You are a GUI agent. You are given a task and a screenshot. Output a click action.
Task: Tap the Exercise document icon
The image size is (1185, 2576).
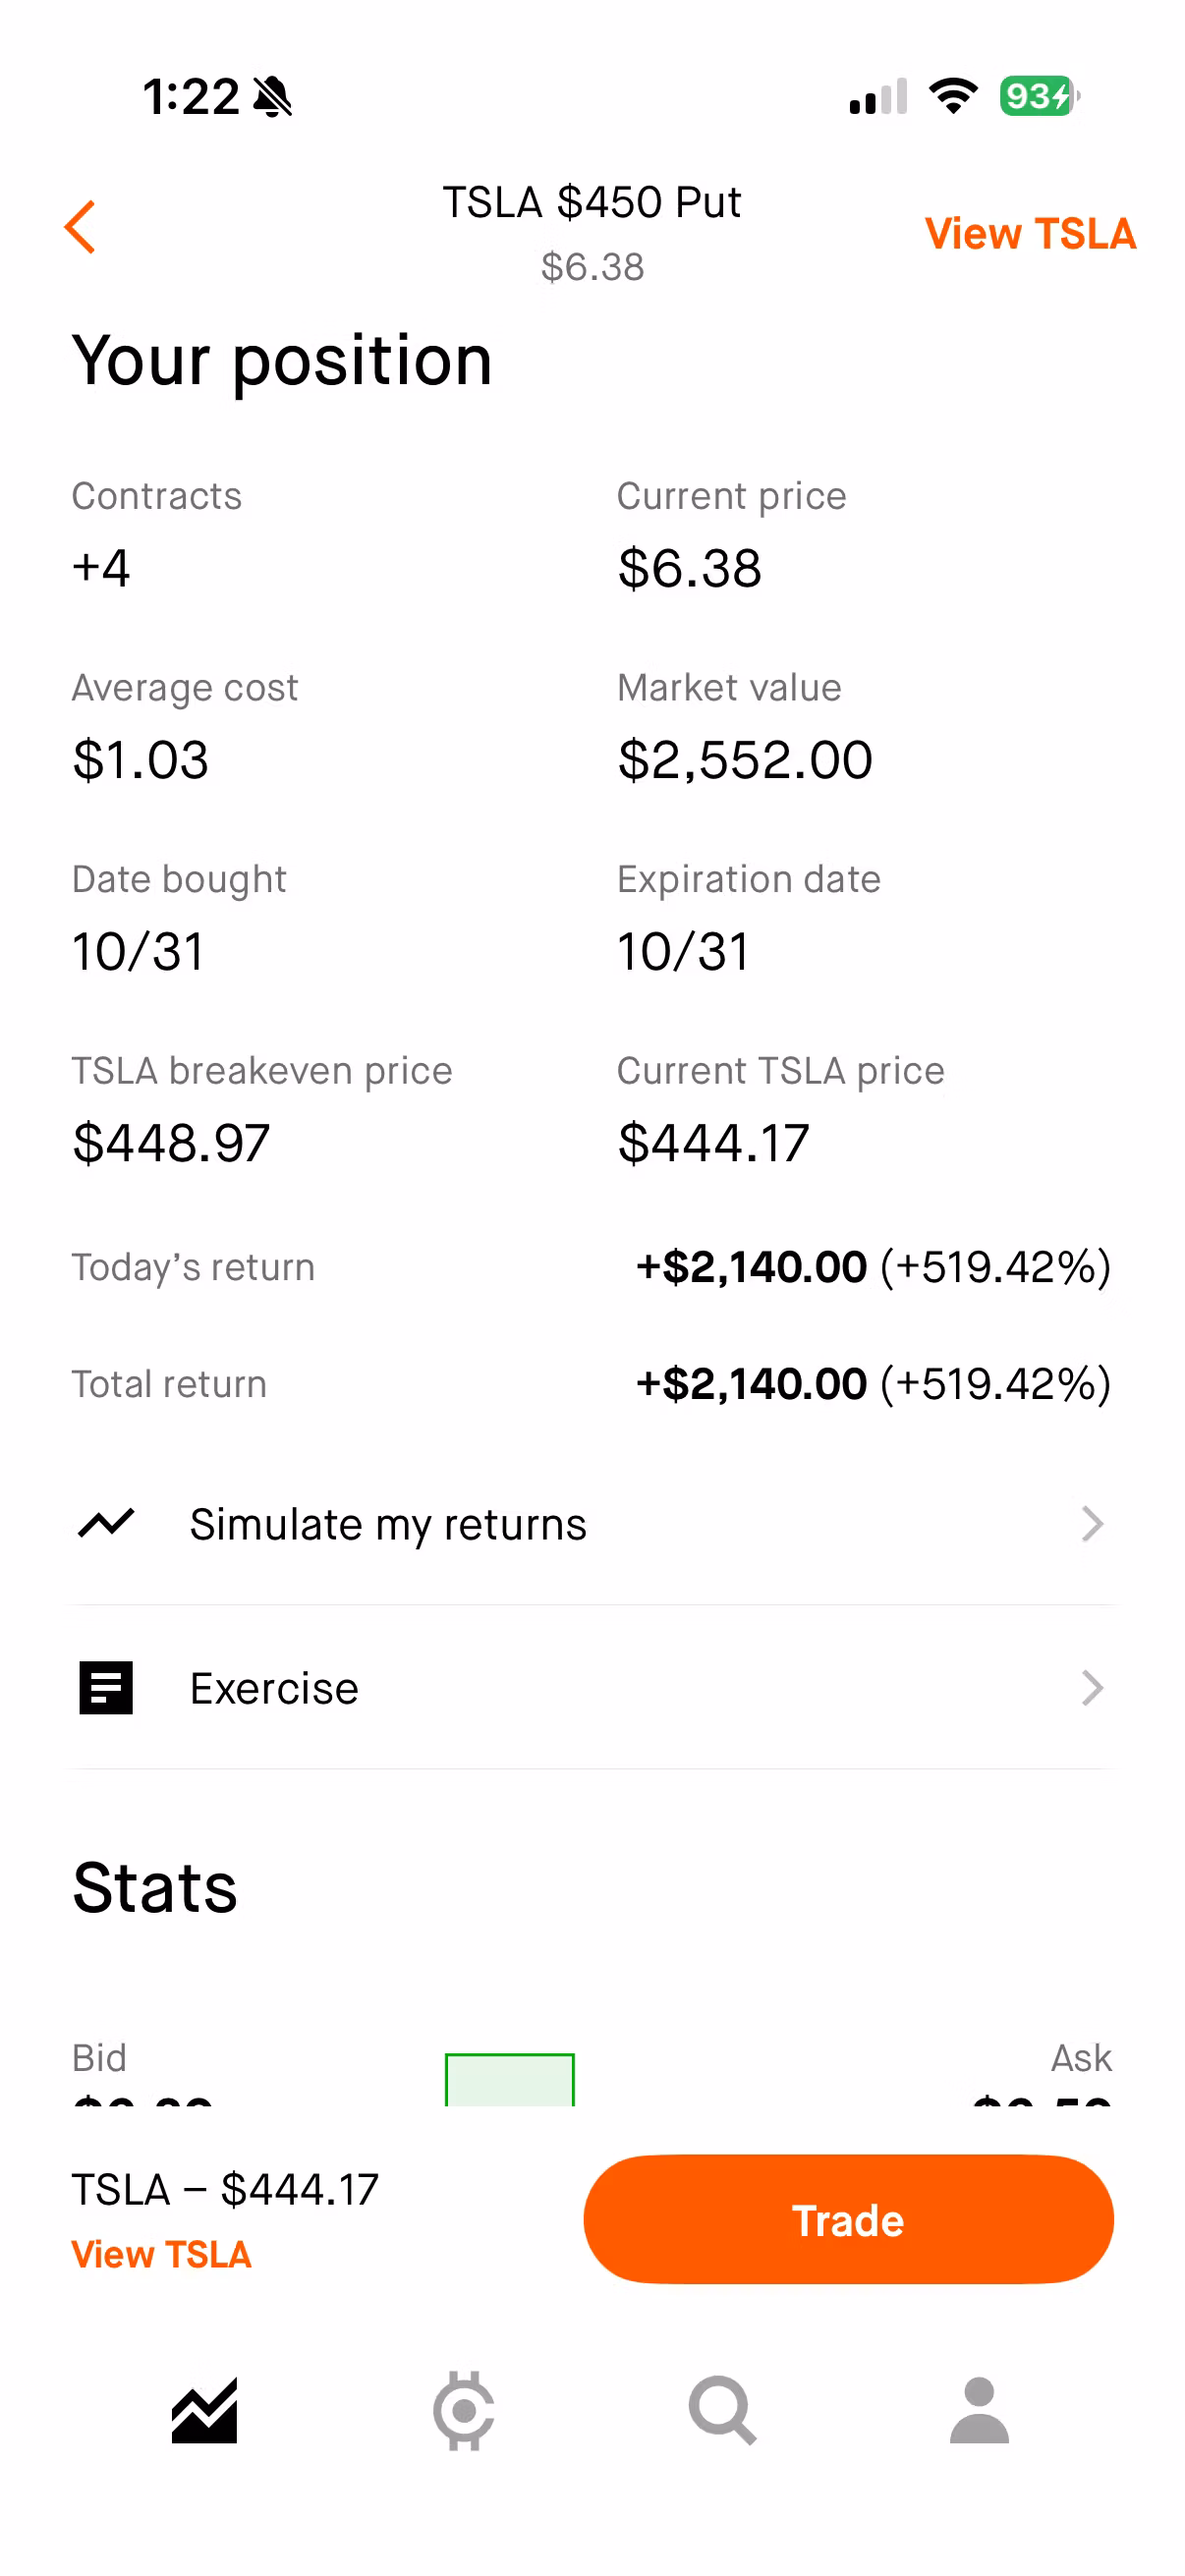[x=106, y=1688]
